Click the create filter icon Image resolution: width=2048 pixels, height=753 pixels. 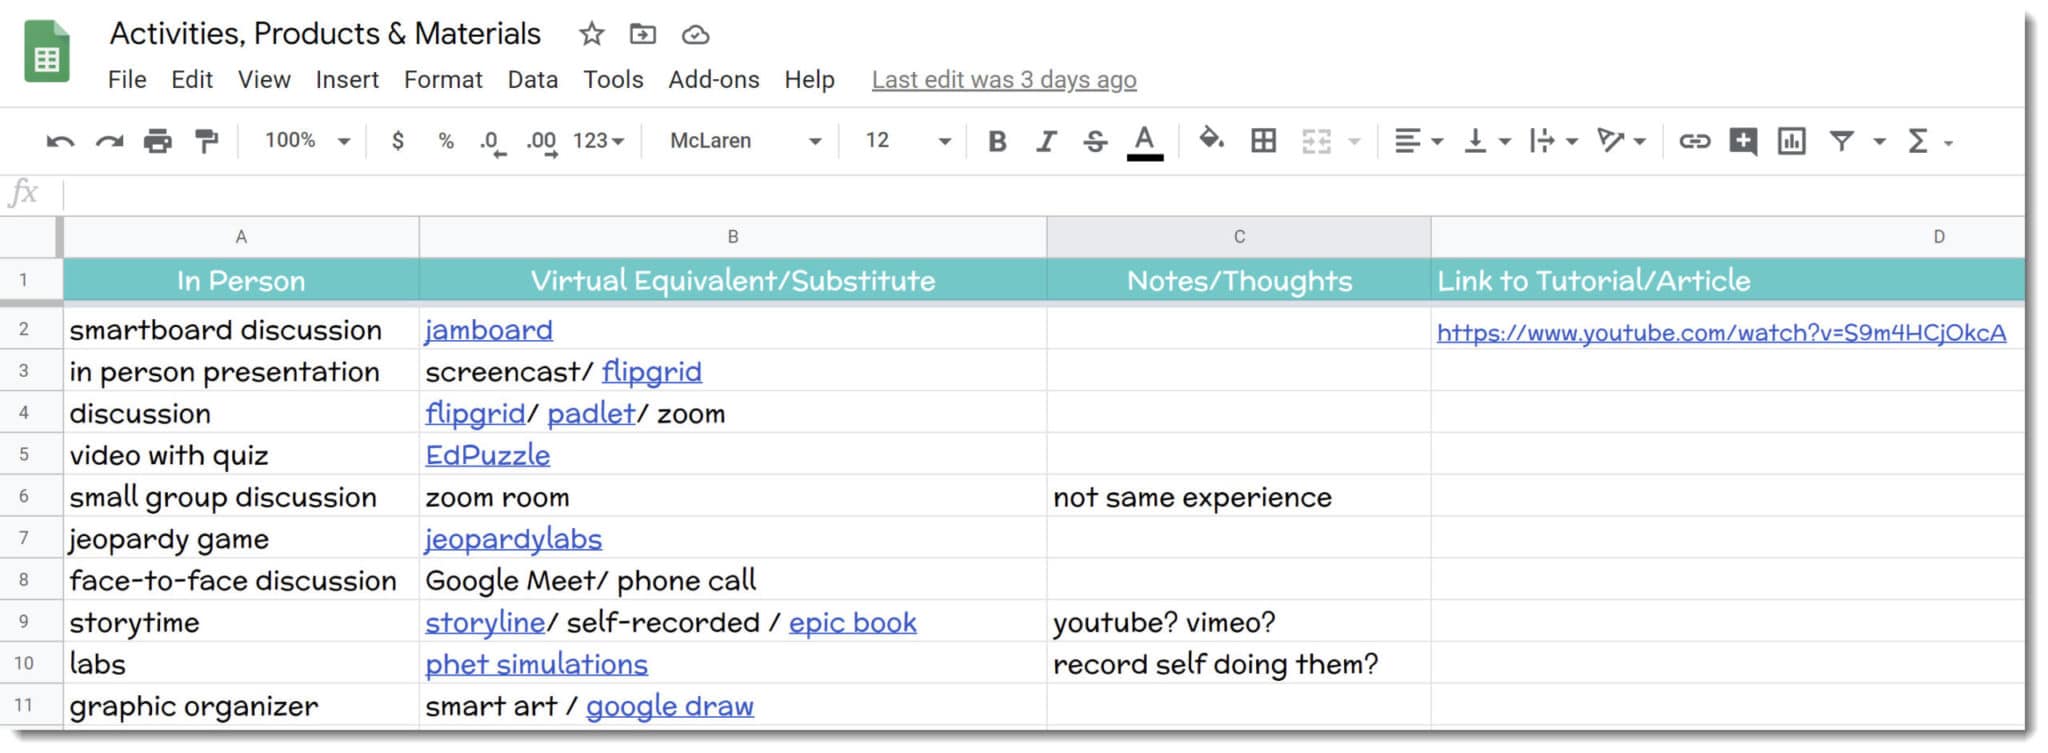click(1841, 141)
